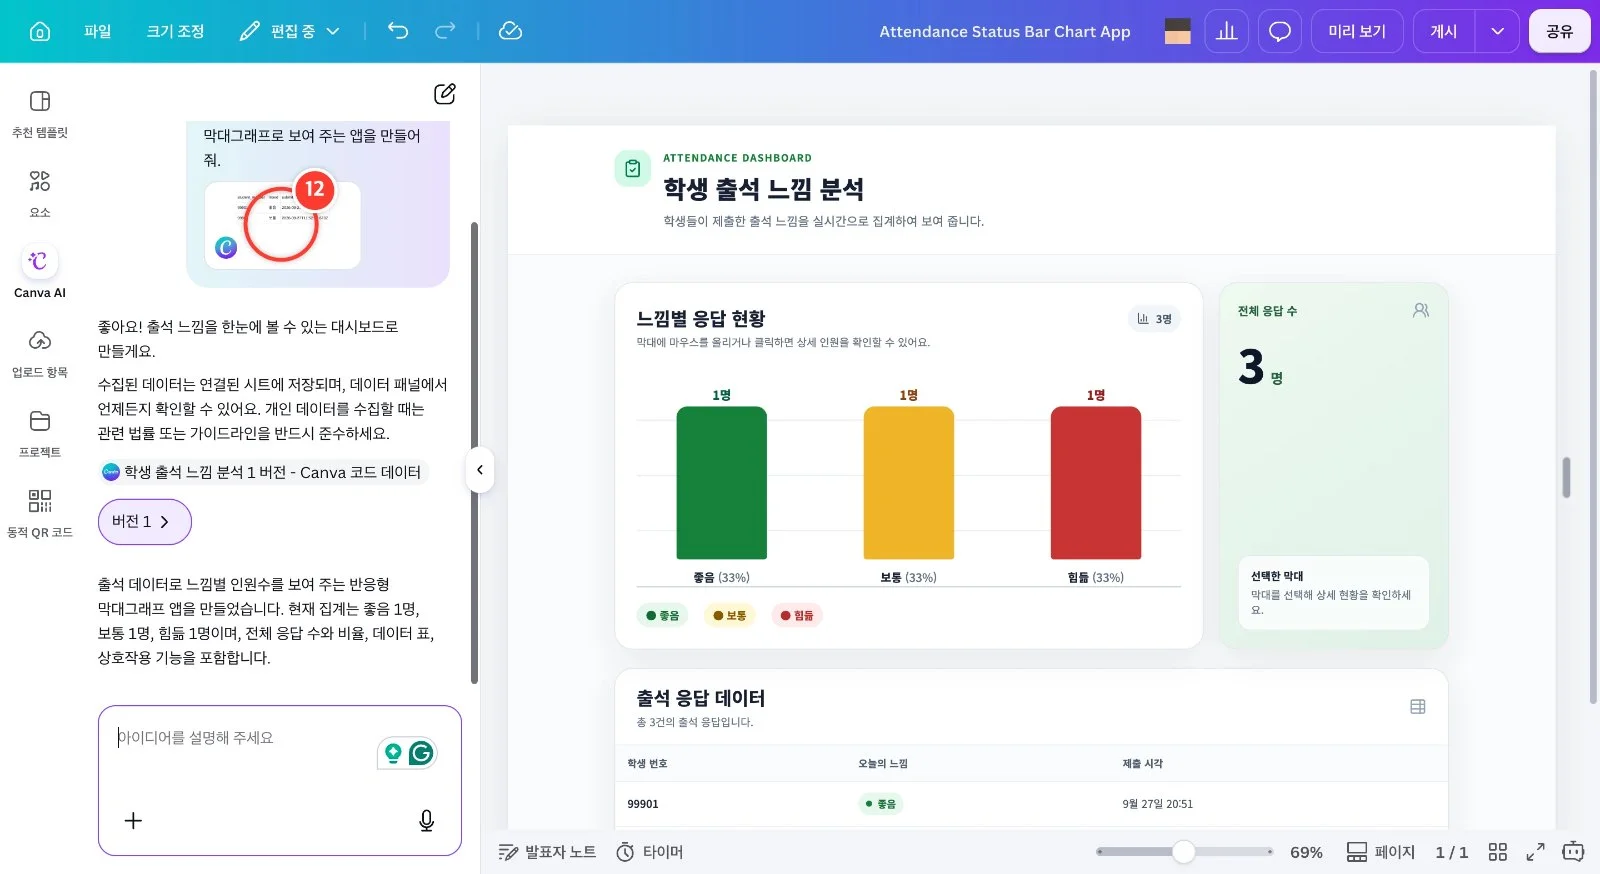Check cloud save status icon

510,31
